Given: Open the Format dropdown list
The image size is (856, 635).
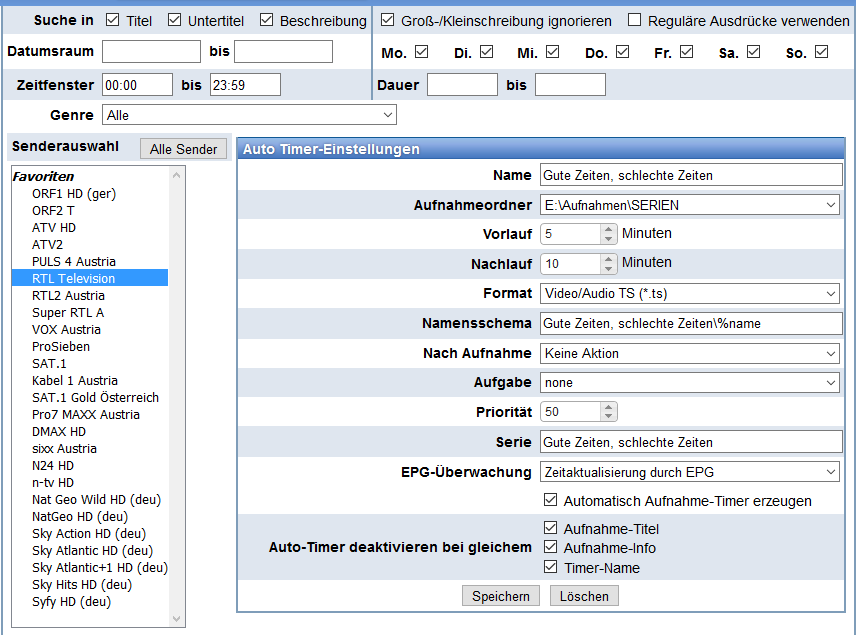Looking at the screenshot, I should pos(690,294).
